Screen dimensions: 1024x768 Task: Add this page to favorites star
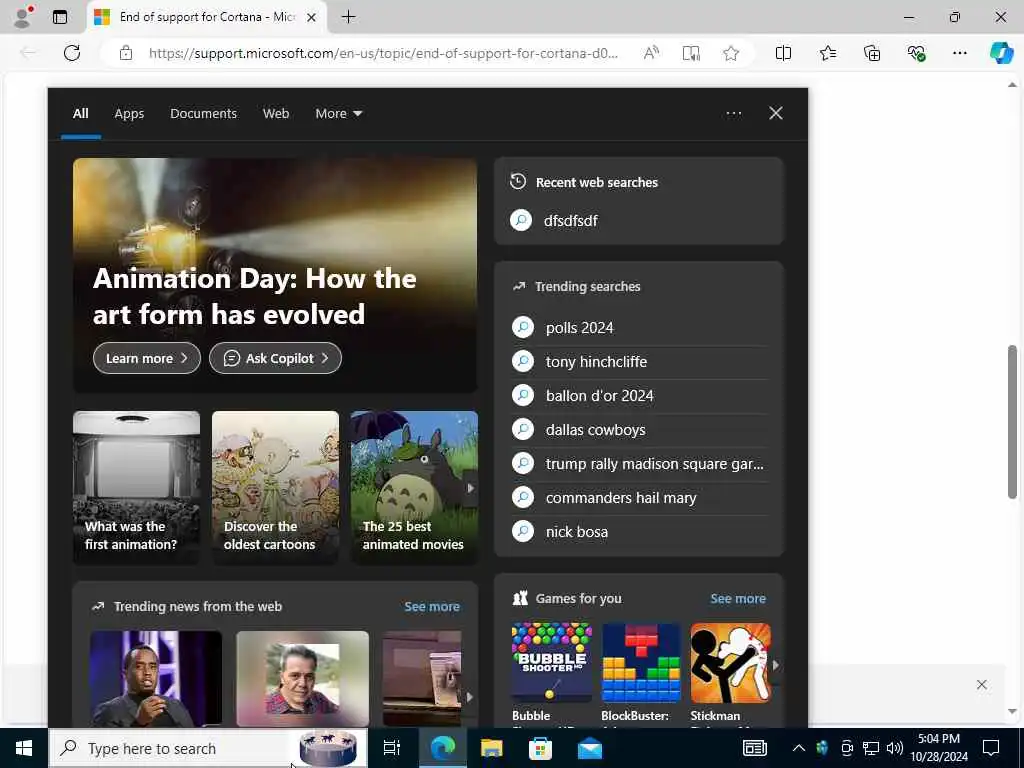pyautogui.click(x=731, y=53)
